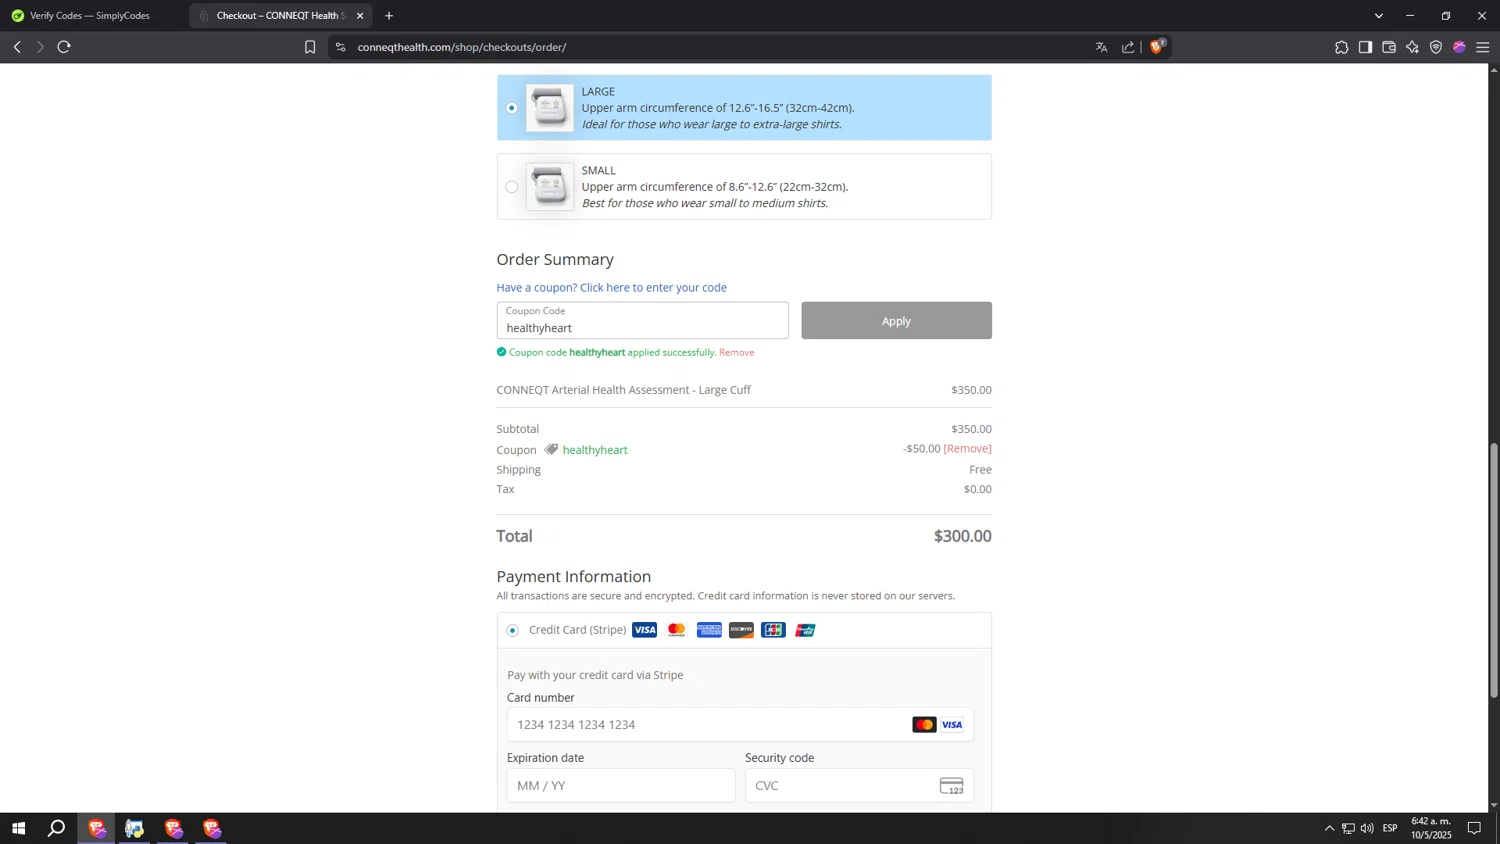
Task: Share this page via share icon
Action: point(1128,47)
